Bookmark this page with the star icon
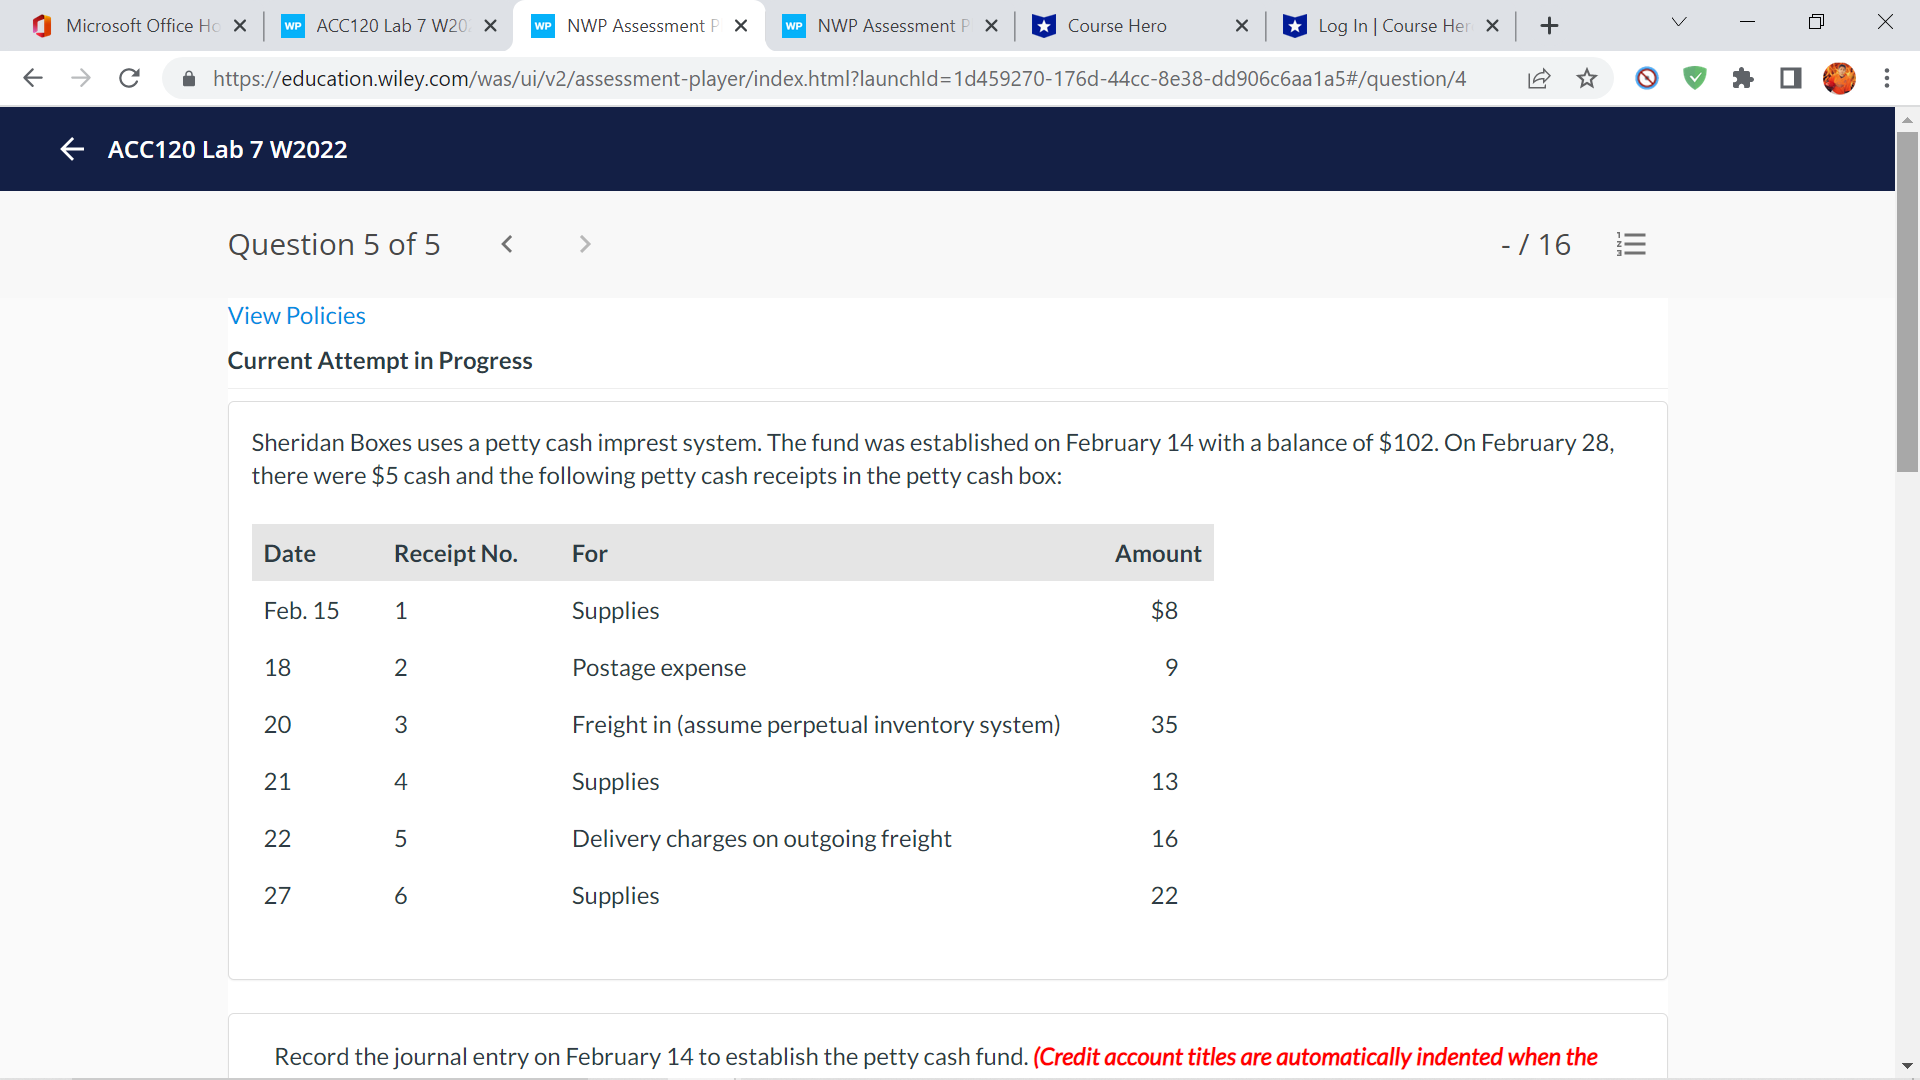Image resolution: width=1920 pixels, height=1080 pixels. (x=1587, y=78)
